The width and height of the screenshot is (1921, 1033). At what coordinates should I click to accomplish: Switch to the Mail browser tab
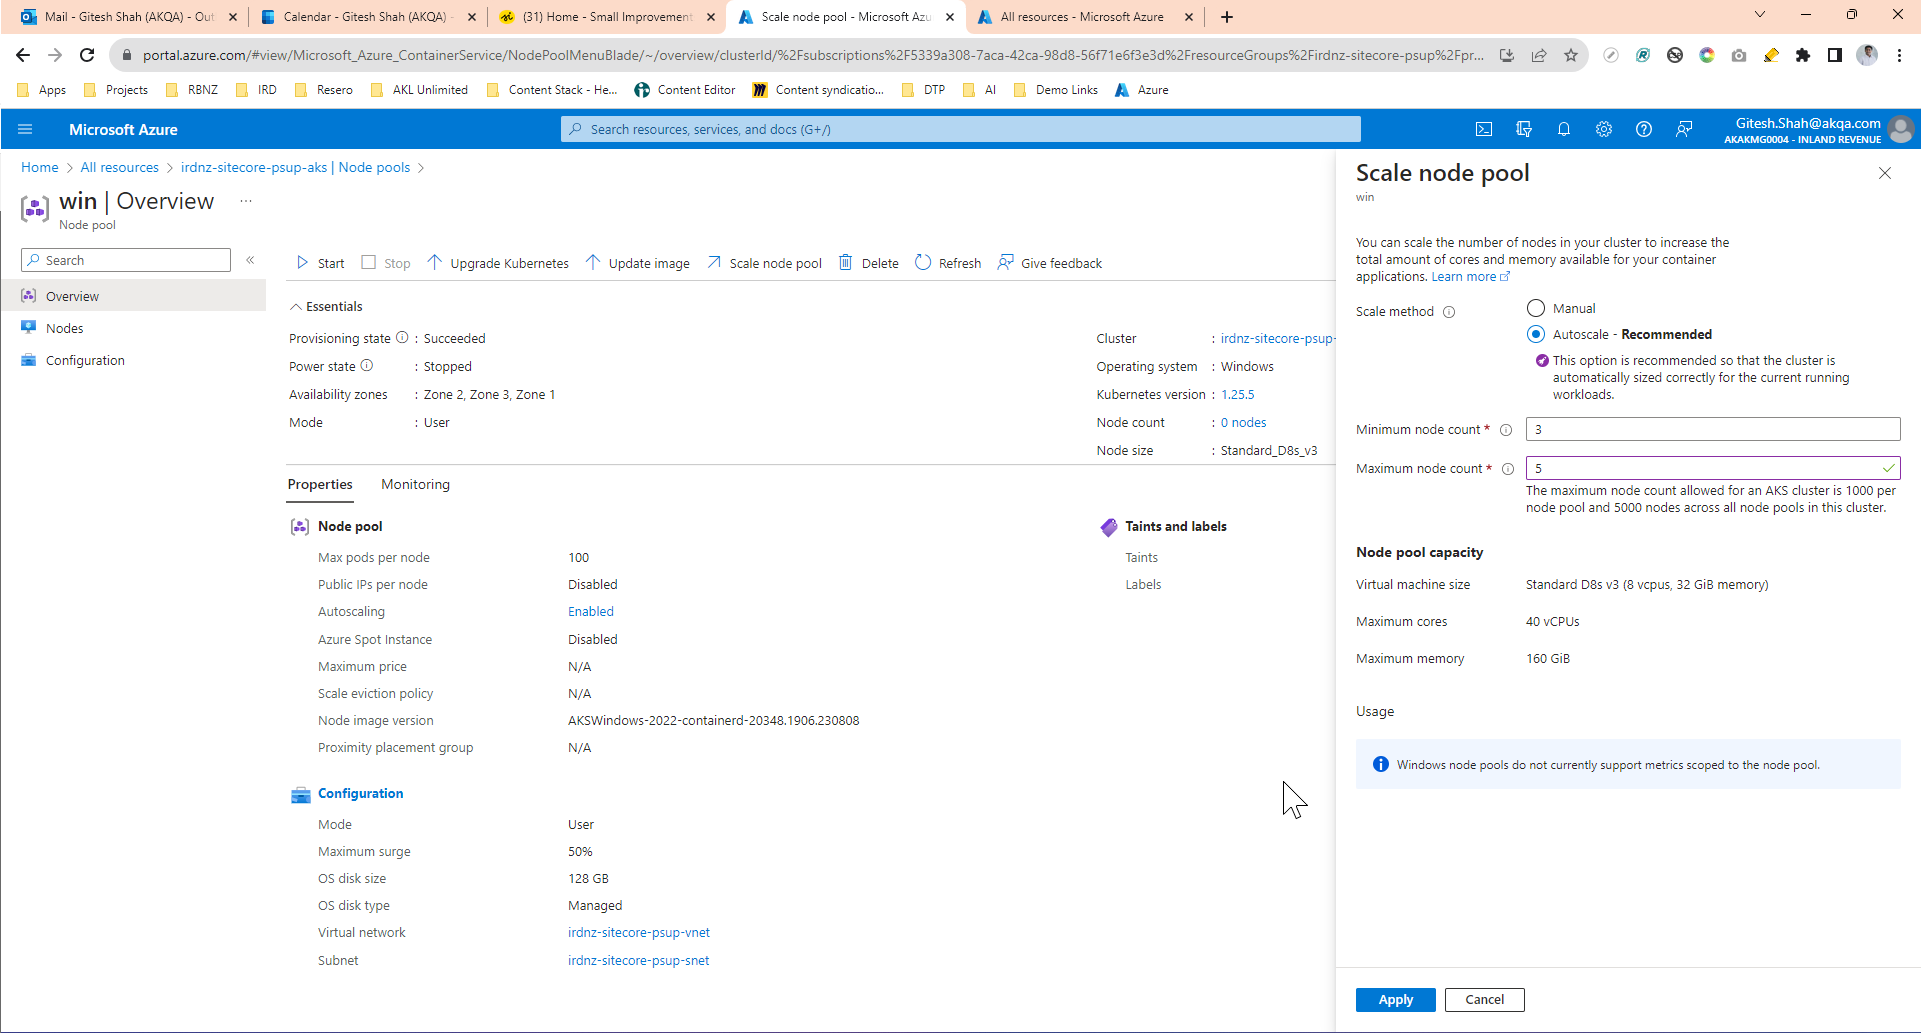pyautogui.click(x=128, y=17)
